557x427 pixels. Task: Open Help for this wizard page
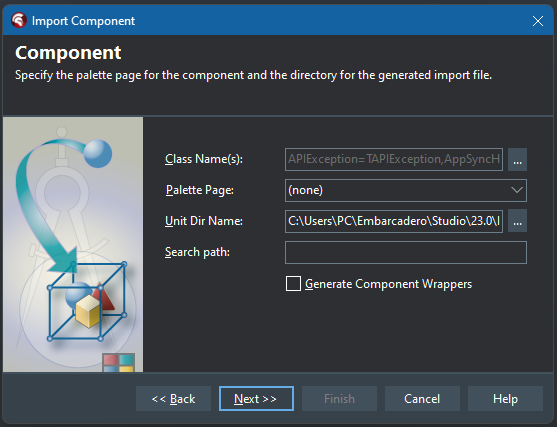505,399
